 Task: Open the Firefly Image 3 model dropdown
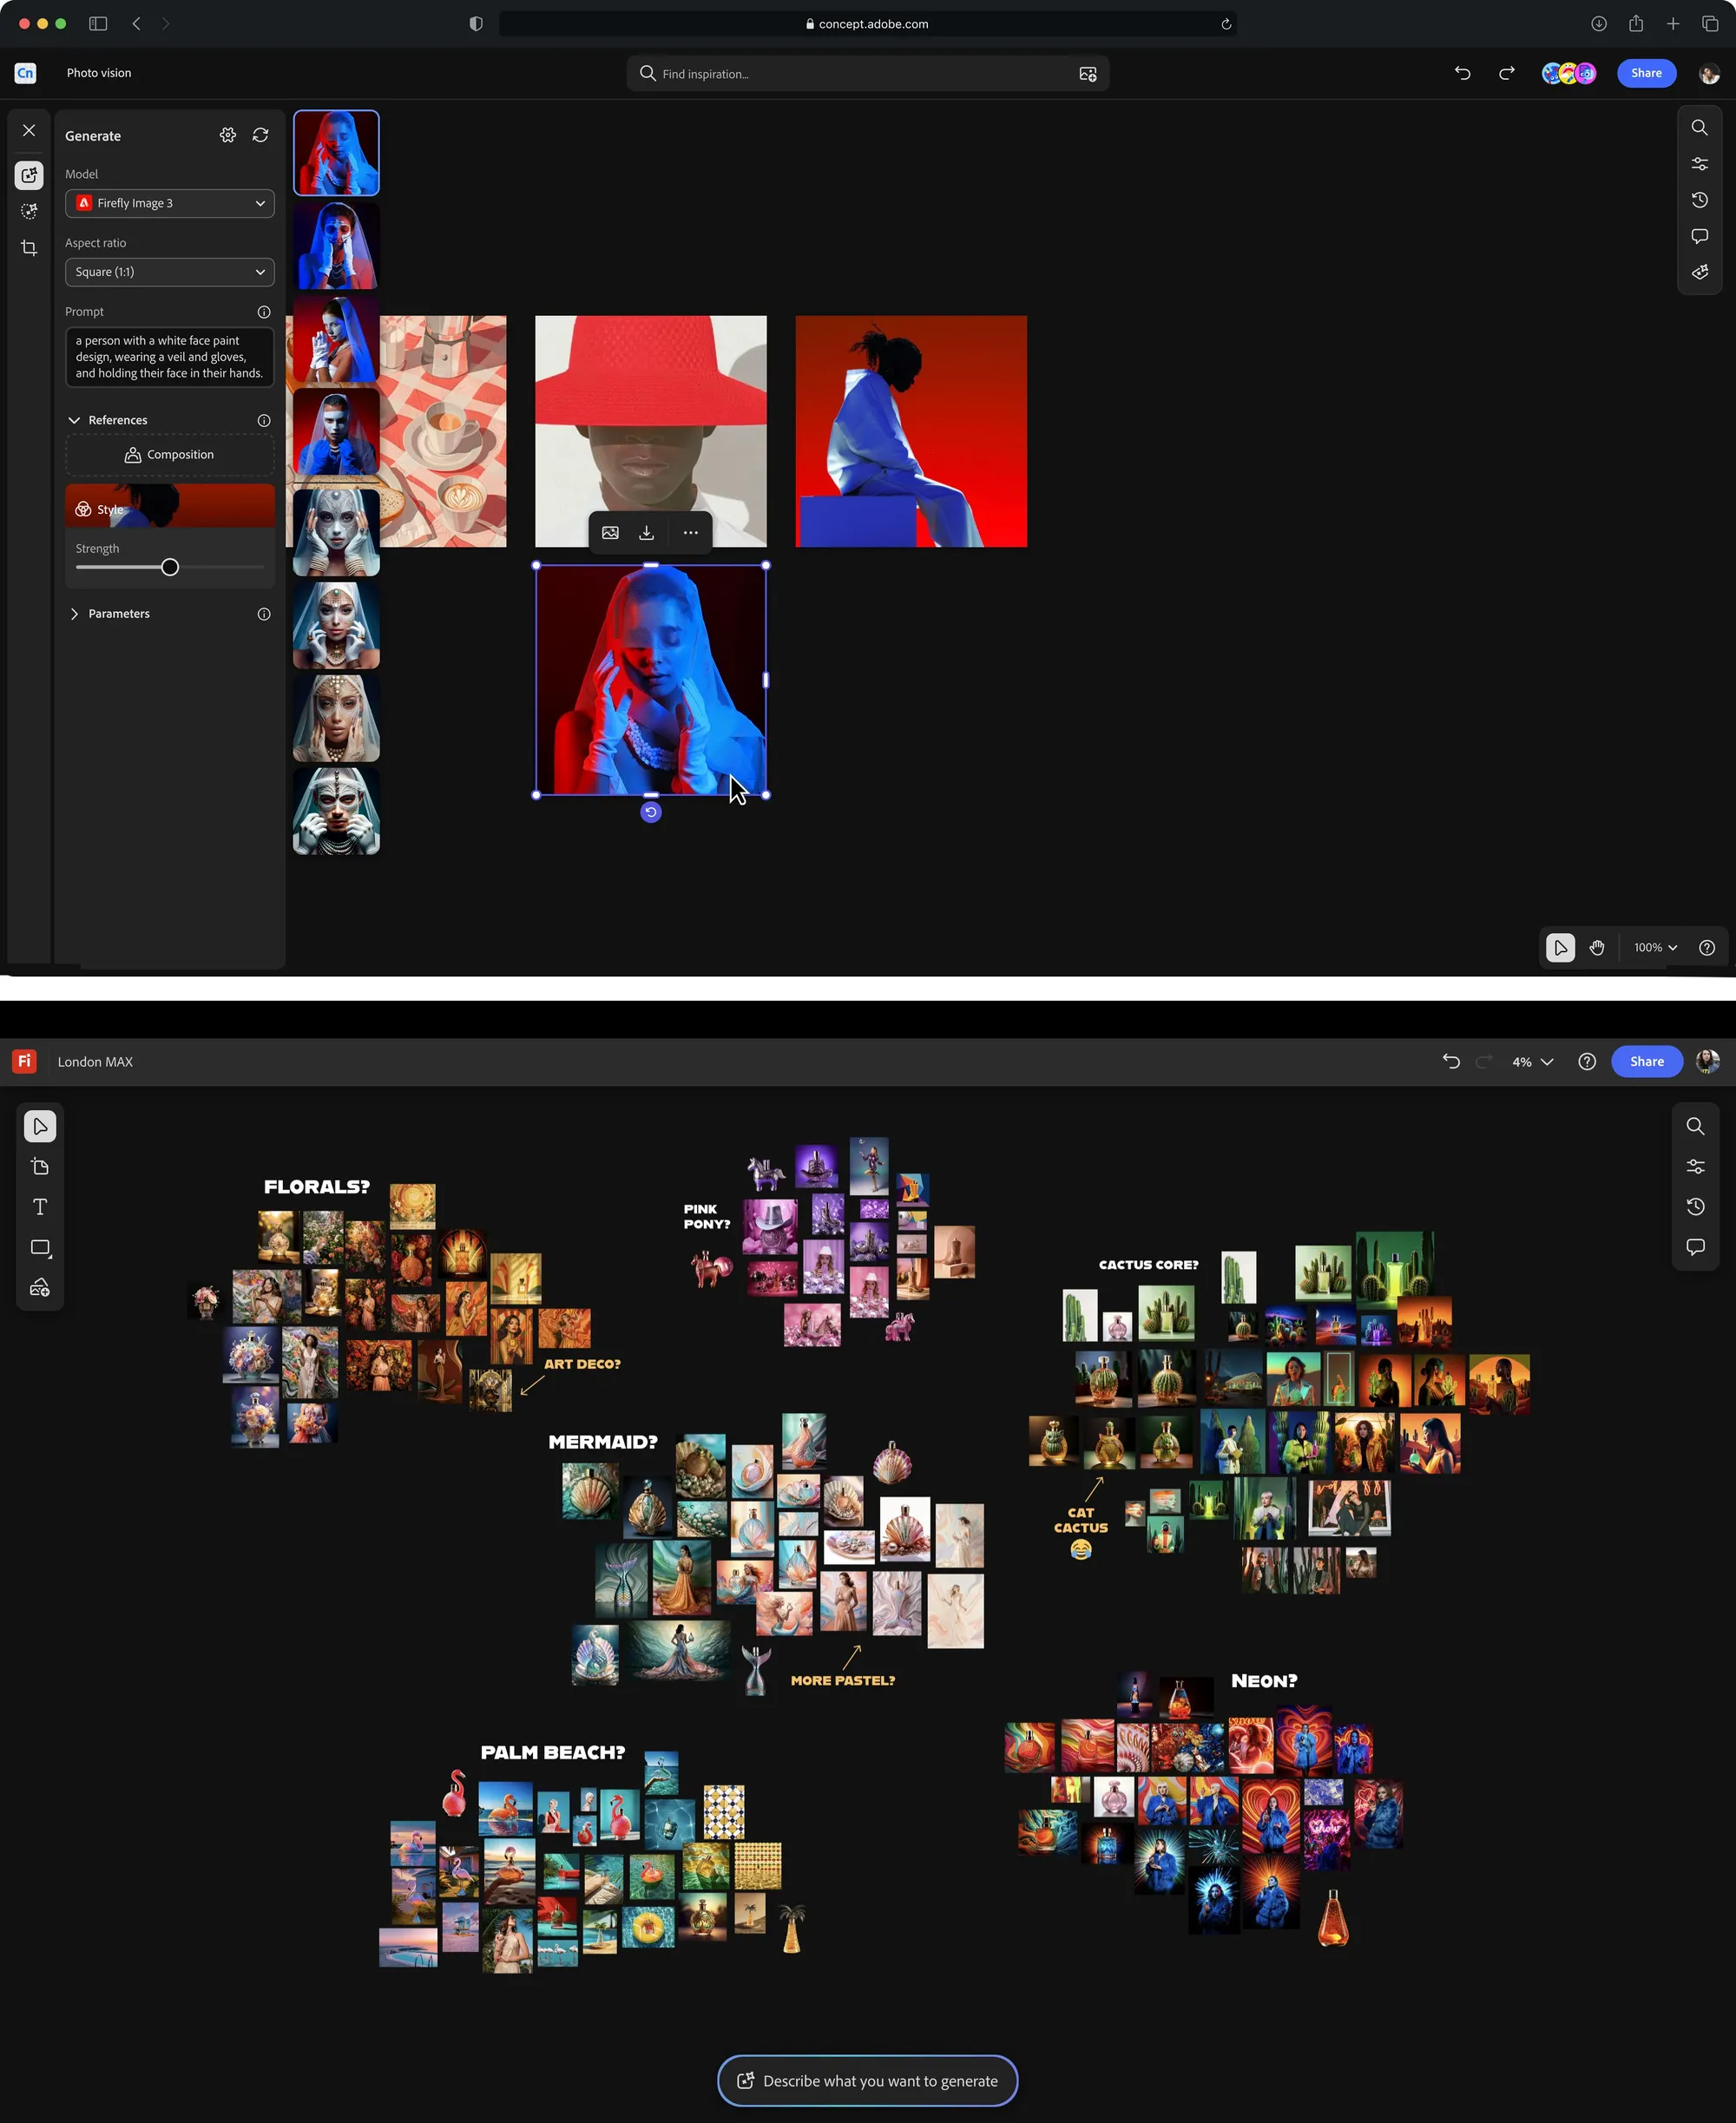[x=170, y=203]
